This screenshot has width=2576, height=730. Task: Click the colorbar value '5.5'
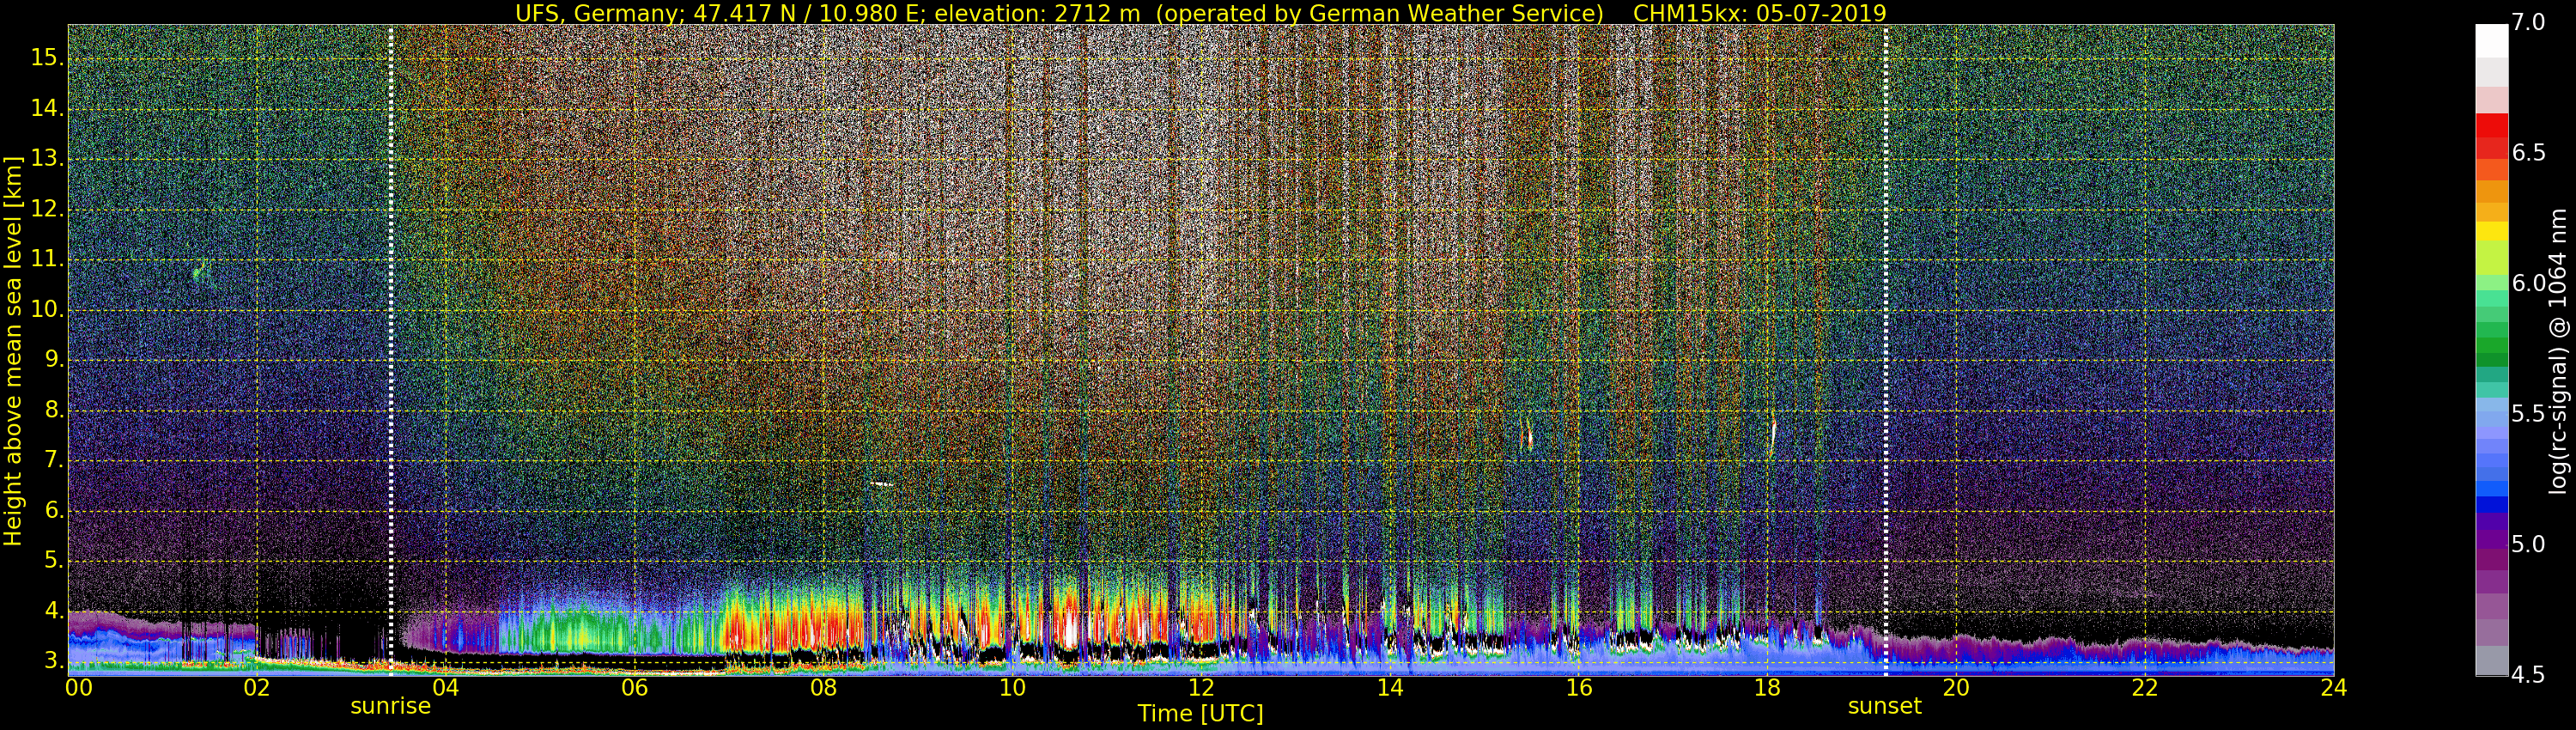tap(2529, 414)
